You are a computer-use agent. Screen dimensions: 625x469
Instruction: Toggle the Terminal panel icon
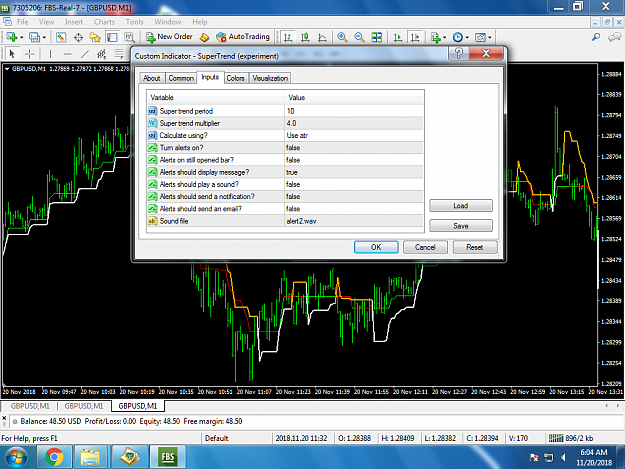tap(112, 37)
